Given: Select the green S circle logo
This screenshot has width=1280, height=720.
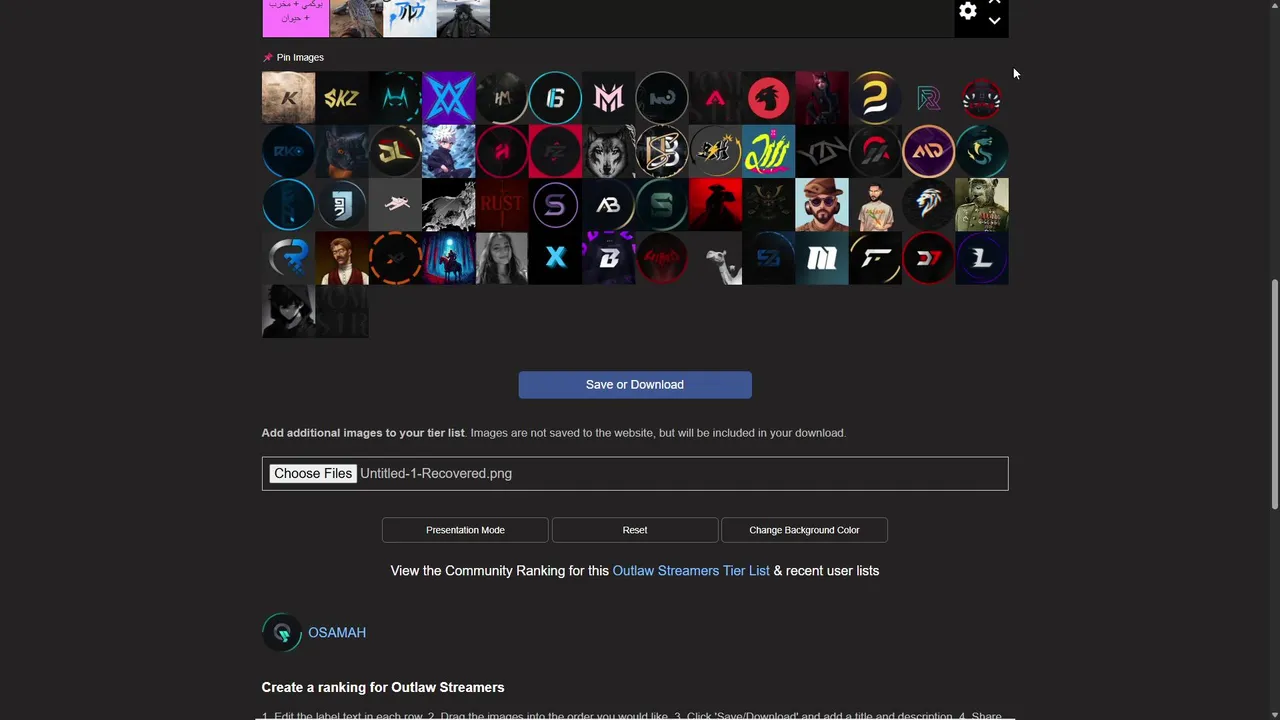Looking at the screenshot, I should [662, 204].
